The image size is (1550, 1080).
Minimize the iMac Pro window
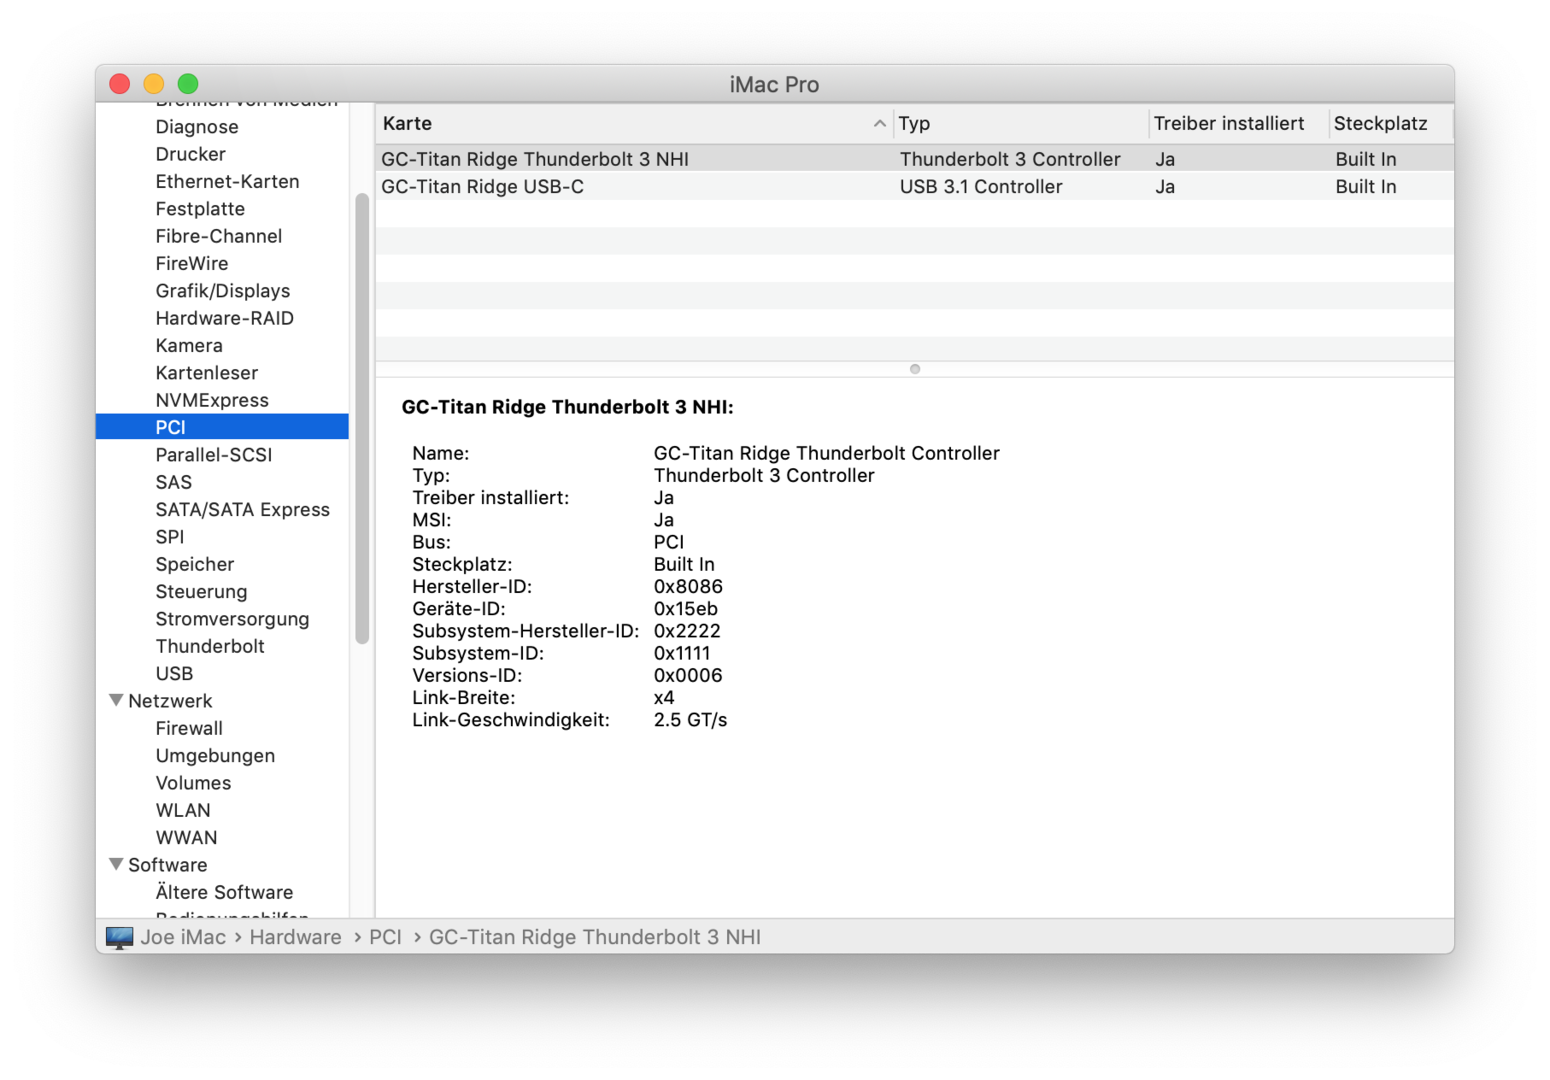154,84
